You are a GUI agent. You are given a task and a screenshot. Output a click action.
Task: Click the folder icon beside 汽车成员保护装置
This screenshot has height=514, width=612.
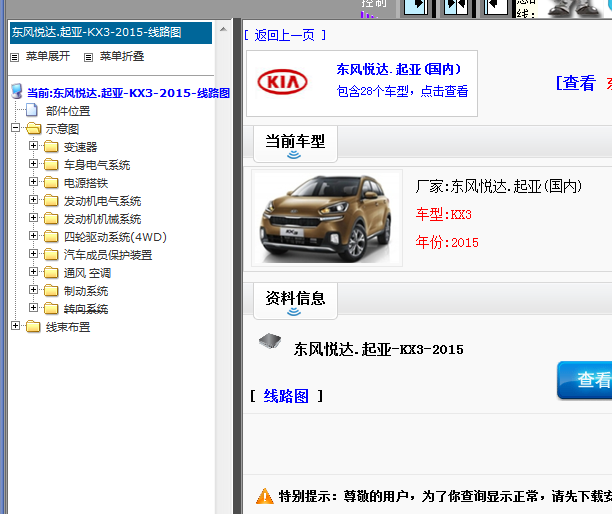pos(51,254)
